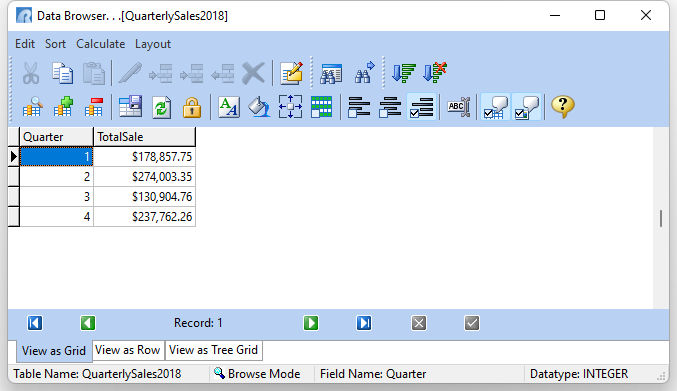Select the Quarter cell with value 3

pyautogui.click(x=57, y=196)
